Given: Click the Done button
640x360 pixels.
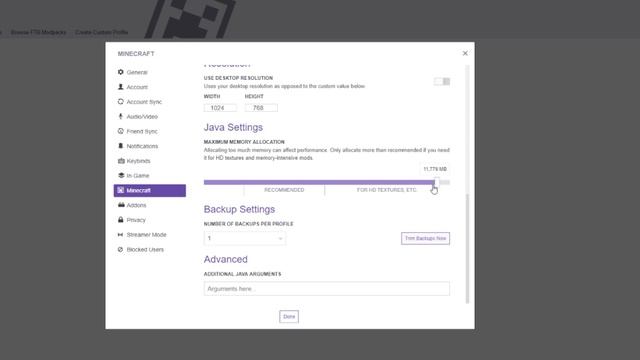Looking at the screenshot, I should pos(289,316).
